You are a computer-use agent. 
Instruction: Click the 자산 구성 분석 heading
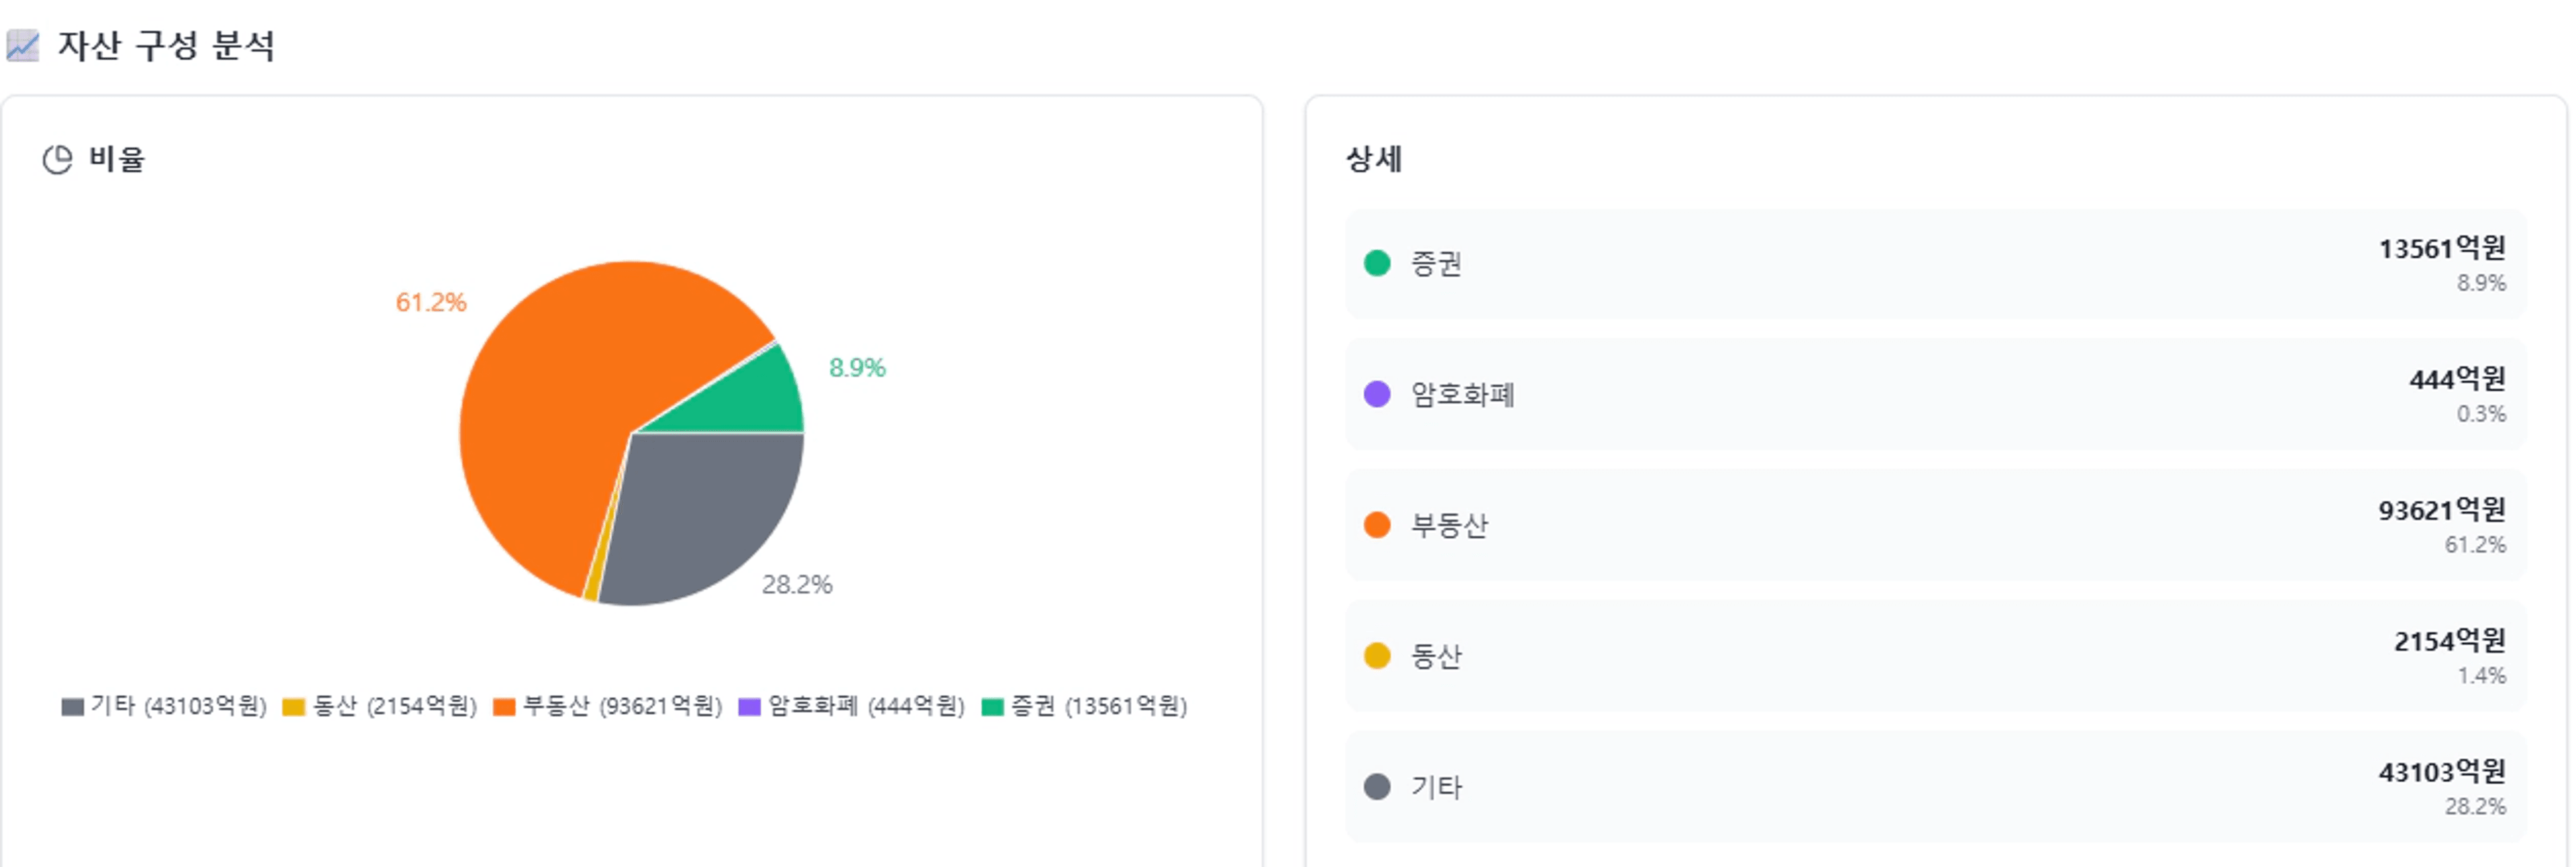click(165, 46)
